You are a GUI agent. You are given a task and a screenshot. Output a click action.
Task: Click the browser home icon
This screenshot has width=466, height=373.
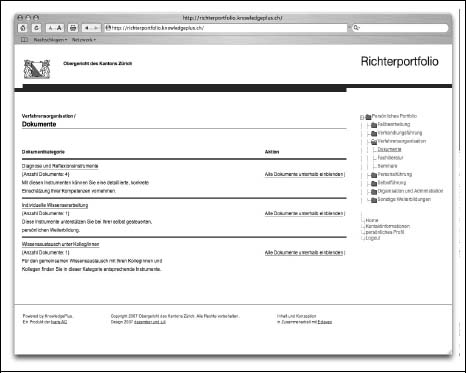click(x=23, y=28)
